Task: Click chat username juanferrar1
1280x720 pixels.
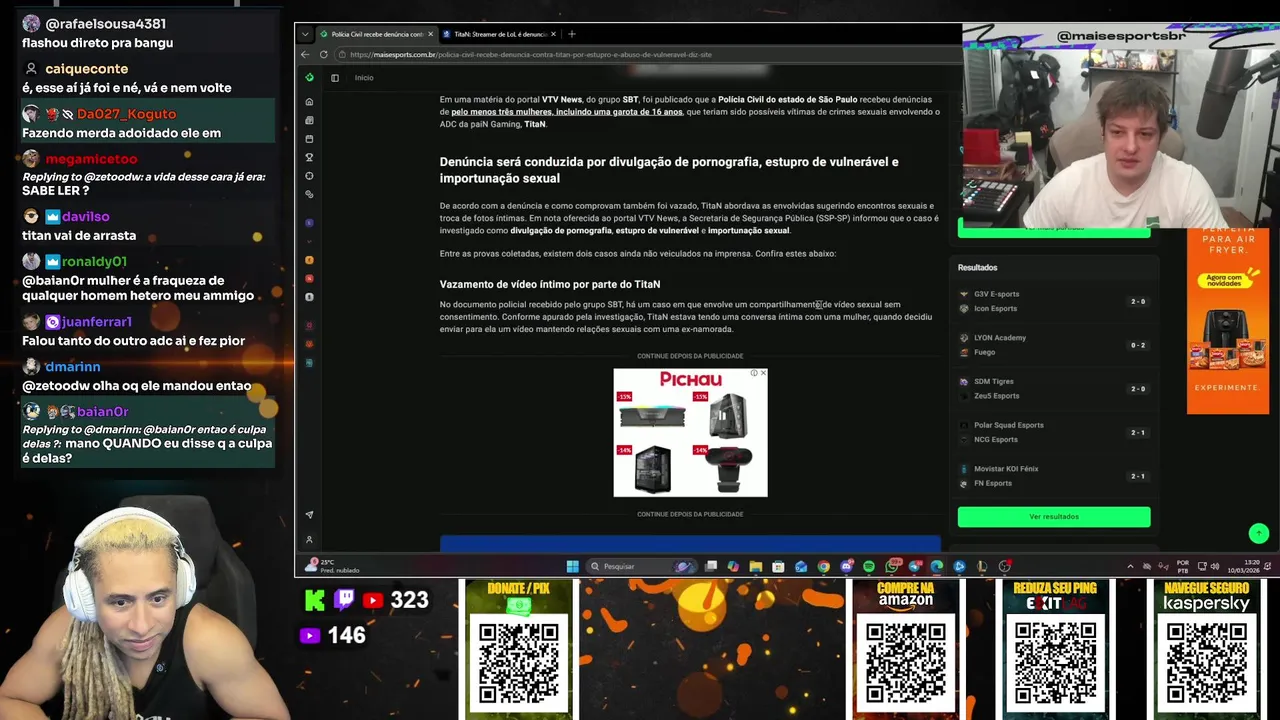Action: coord(97,322)
